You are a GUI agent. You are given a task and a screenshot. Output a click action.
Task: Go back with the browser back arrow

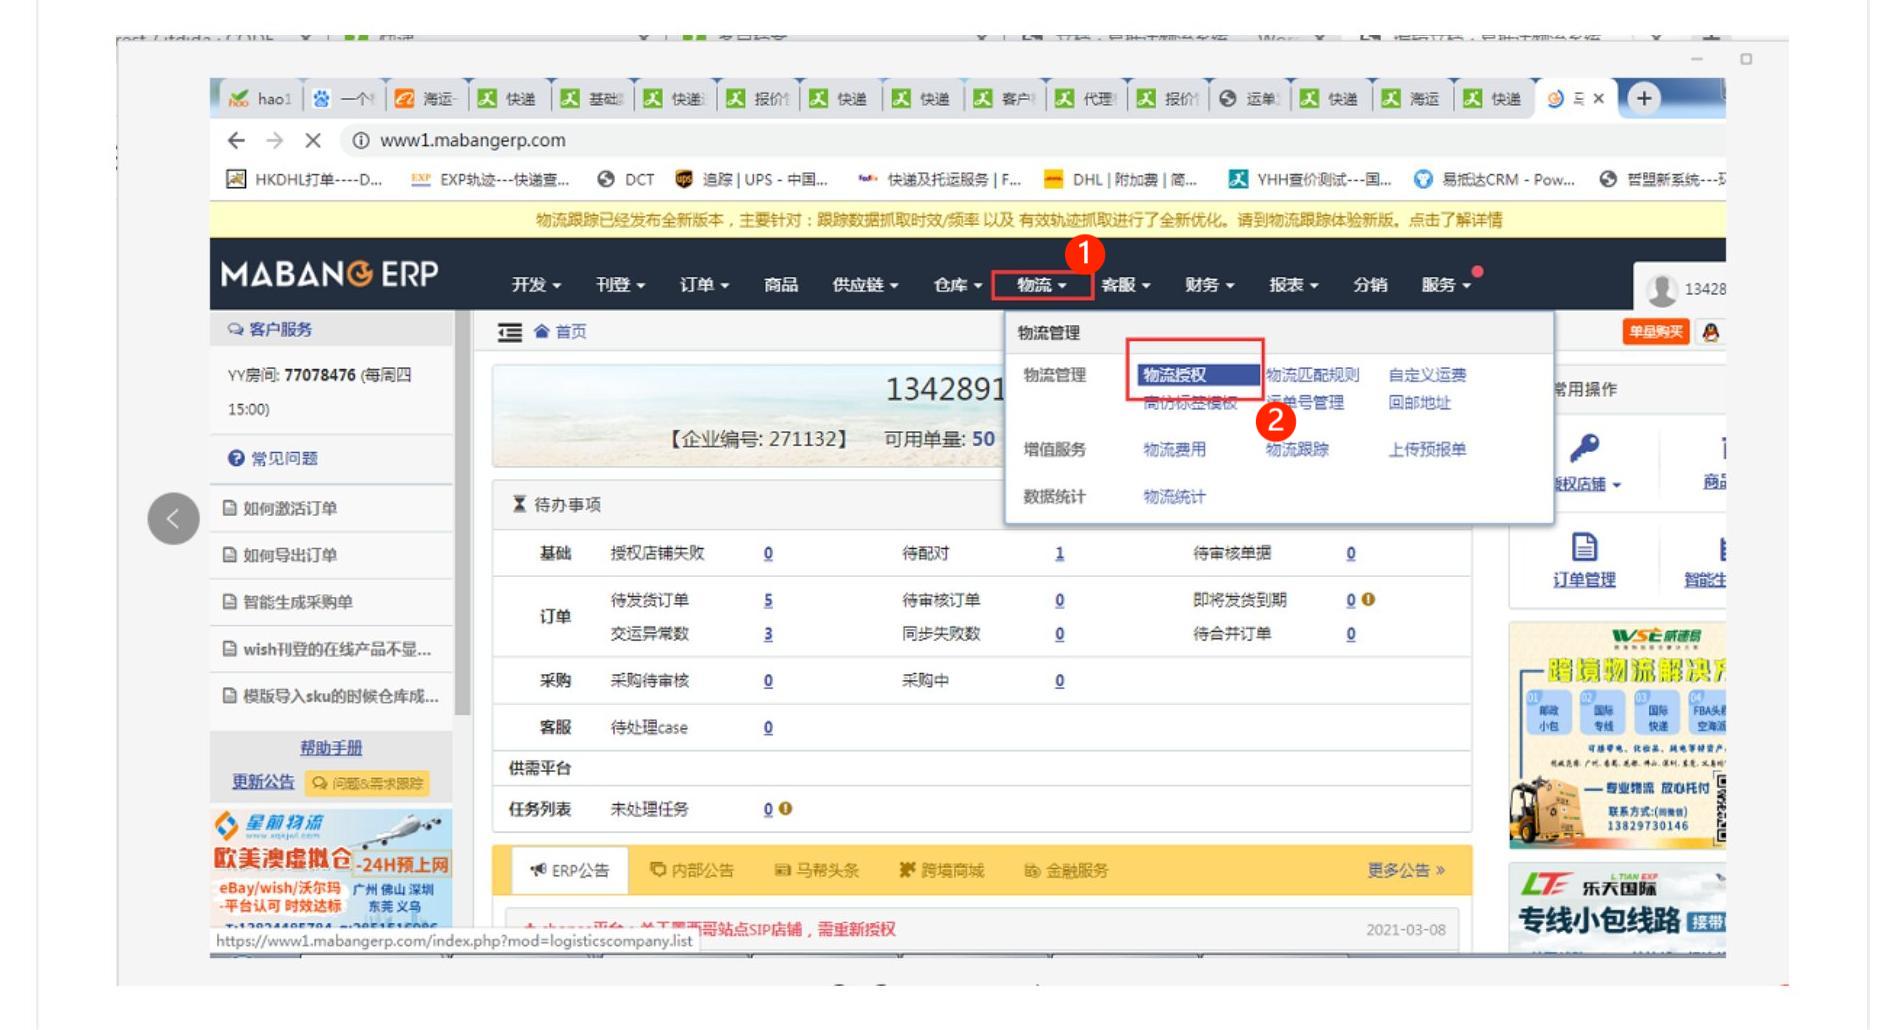pos(236,141)
